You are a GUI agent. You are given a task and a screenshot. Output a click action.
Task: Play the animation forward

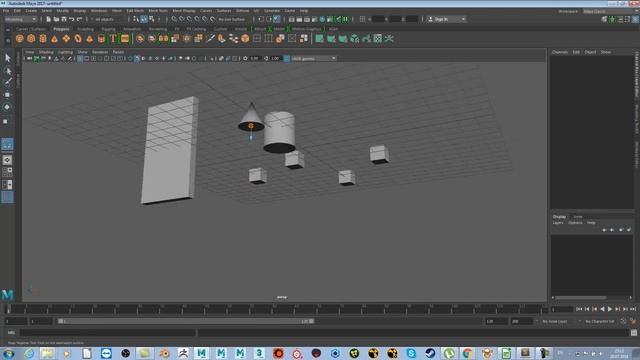pos(610,309)
